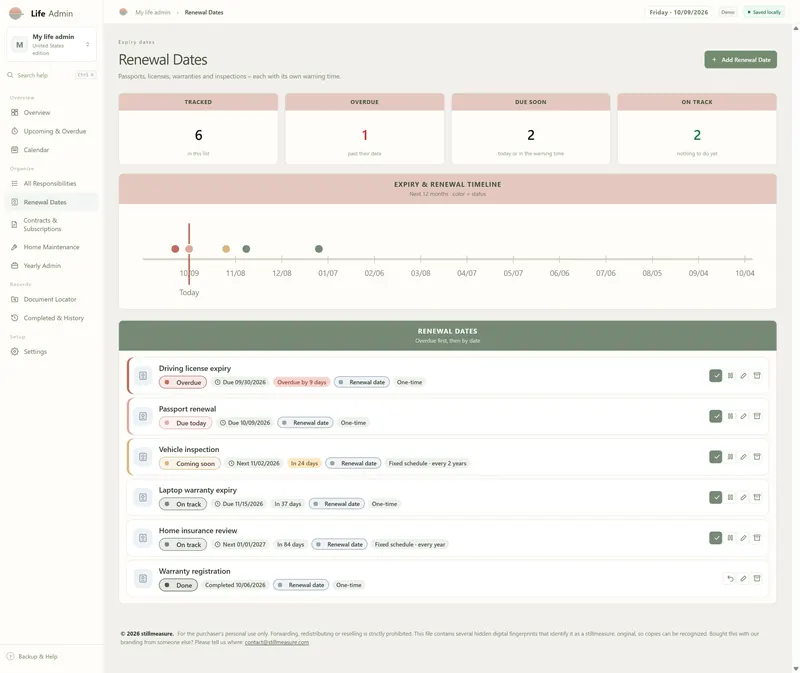Expand the My life admin workspace switcher

click(x=52, y=44)
